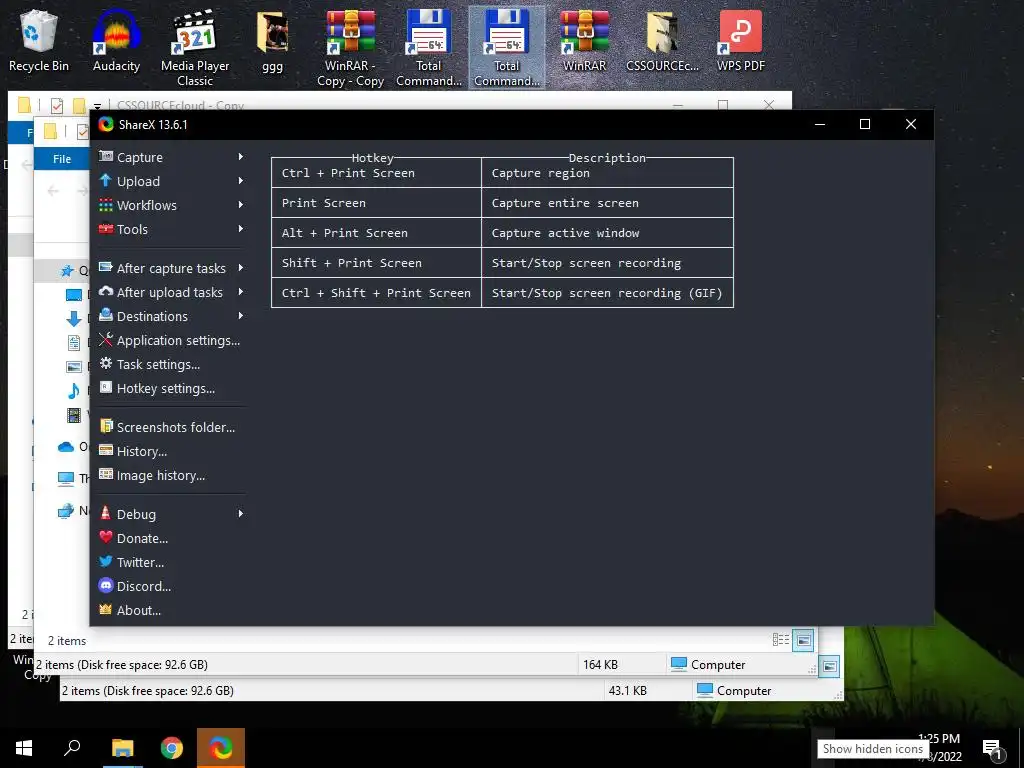
Task: Click the Hotkey settings icon
Action: pos(106,387)
